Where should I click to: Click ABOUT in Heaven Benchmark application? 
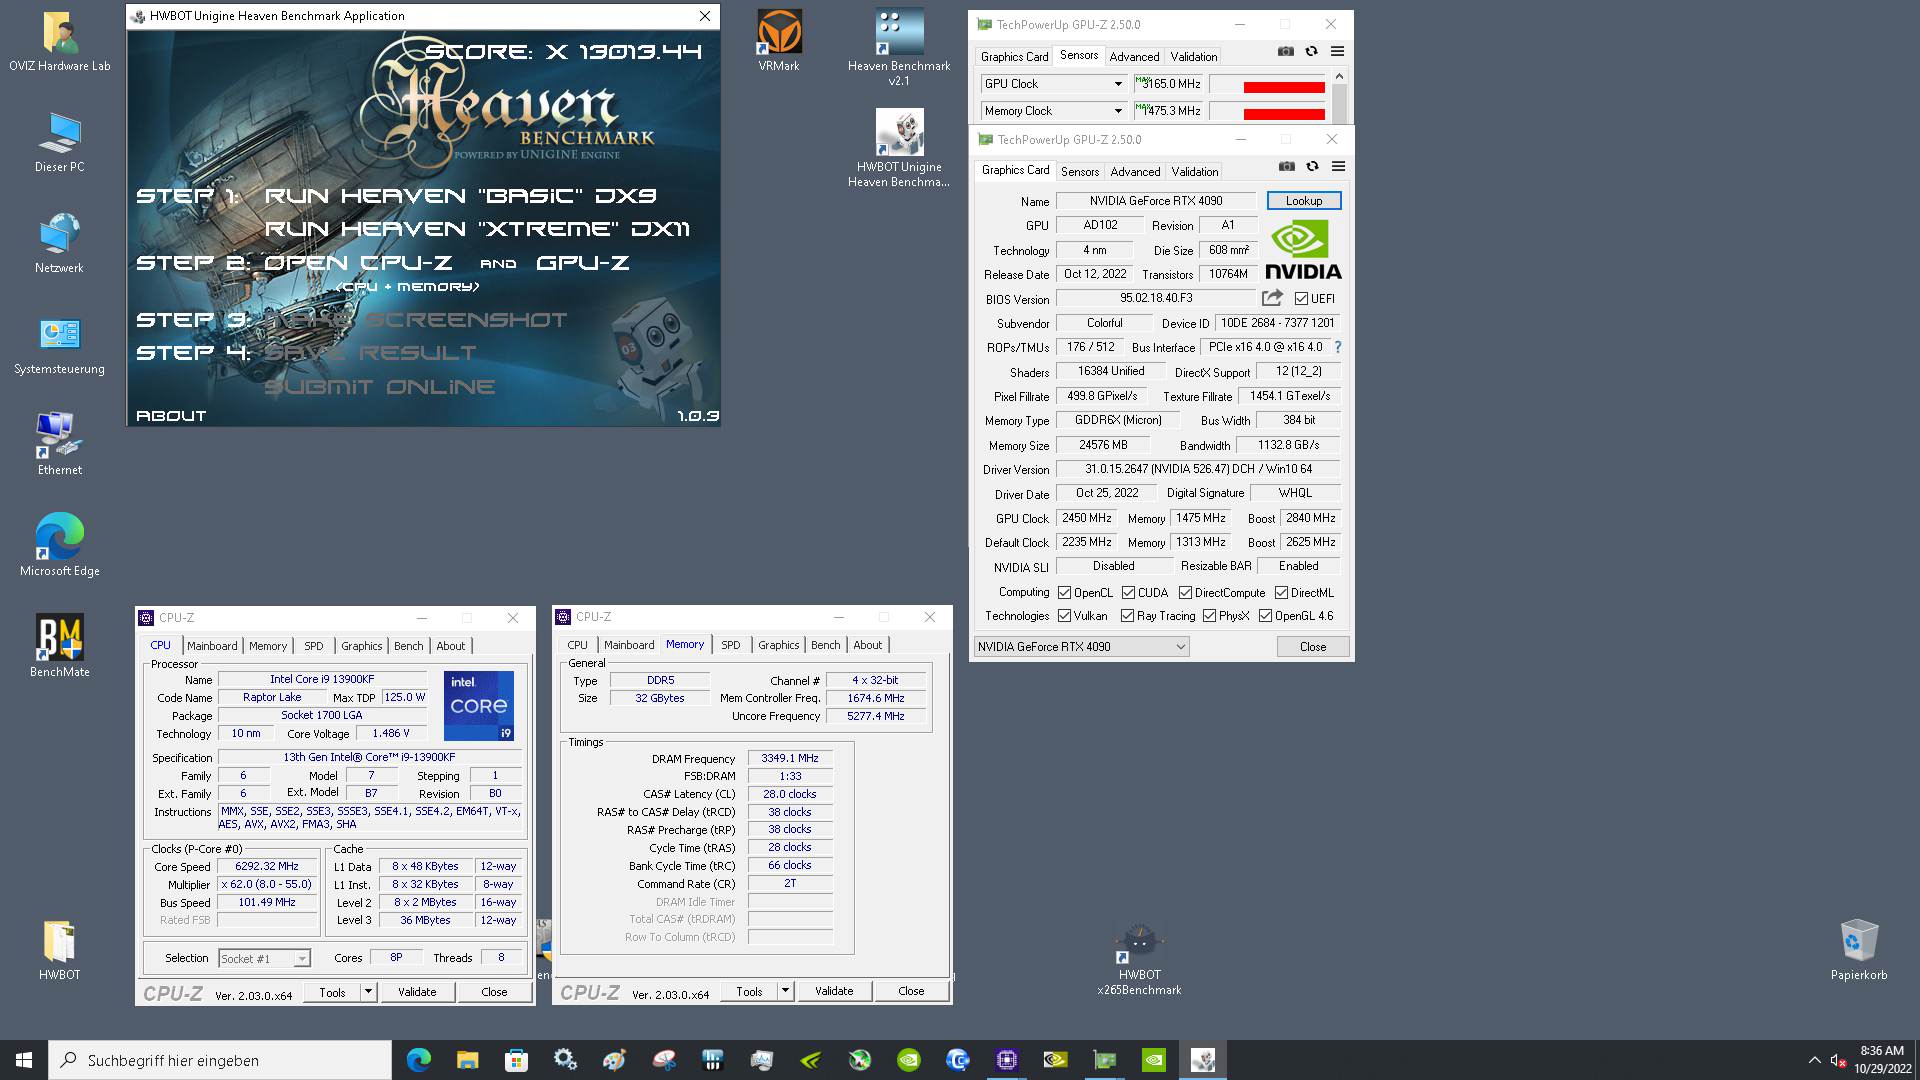pos(171,416)
